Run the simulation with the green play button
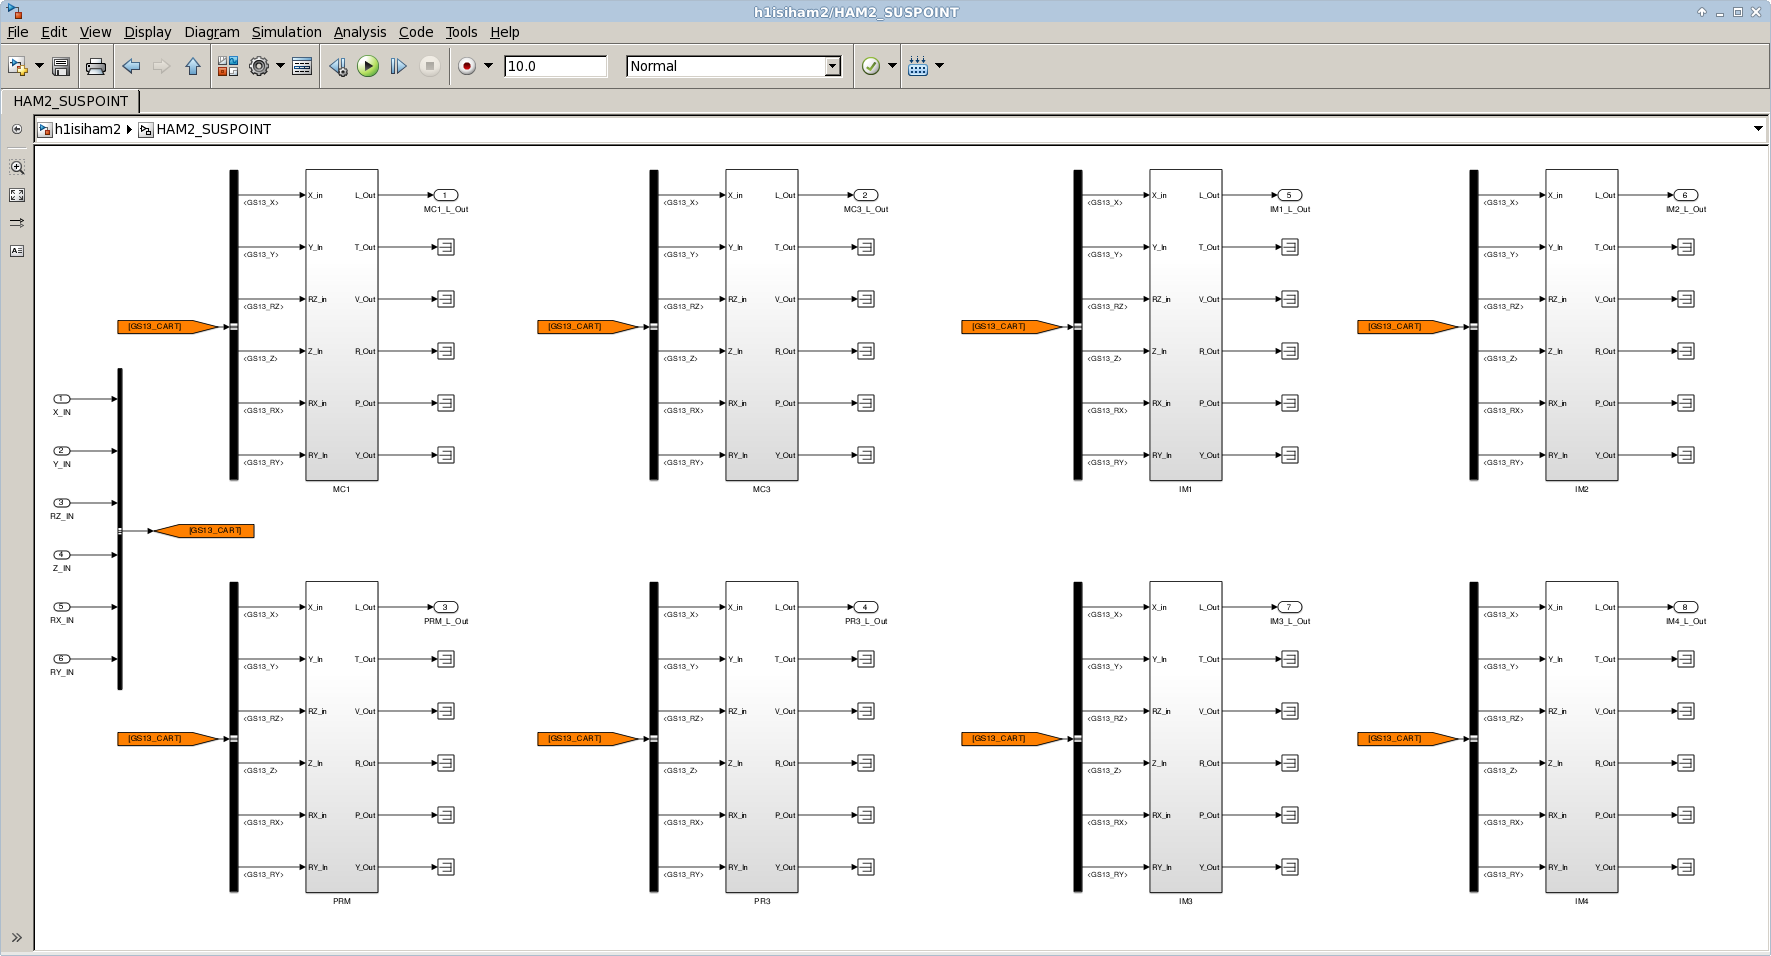Viewport: 1771px width, 956px height. click(368, 66)
